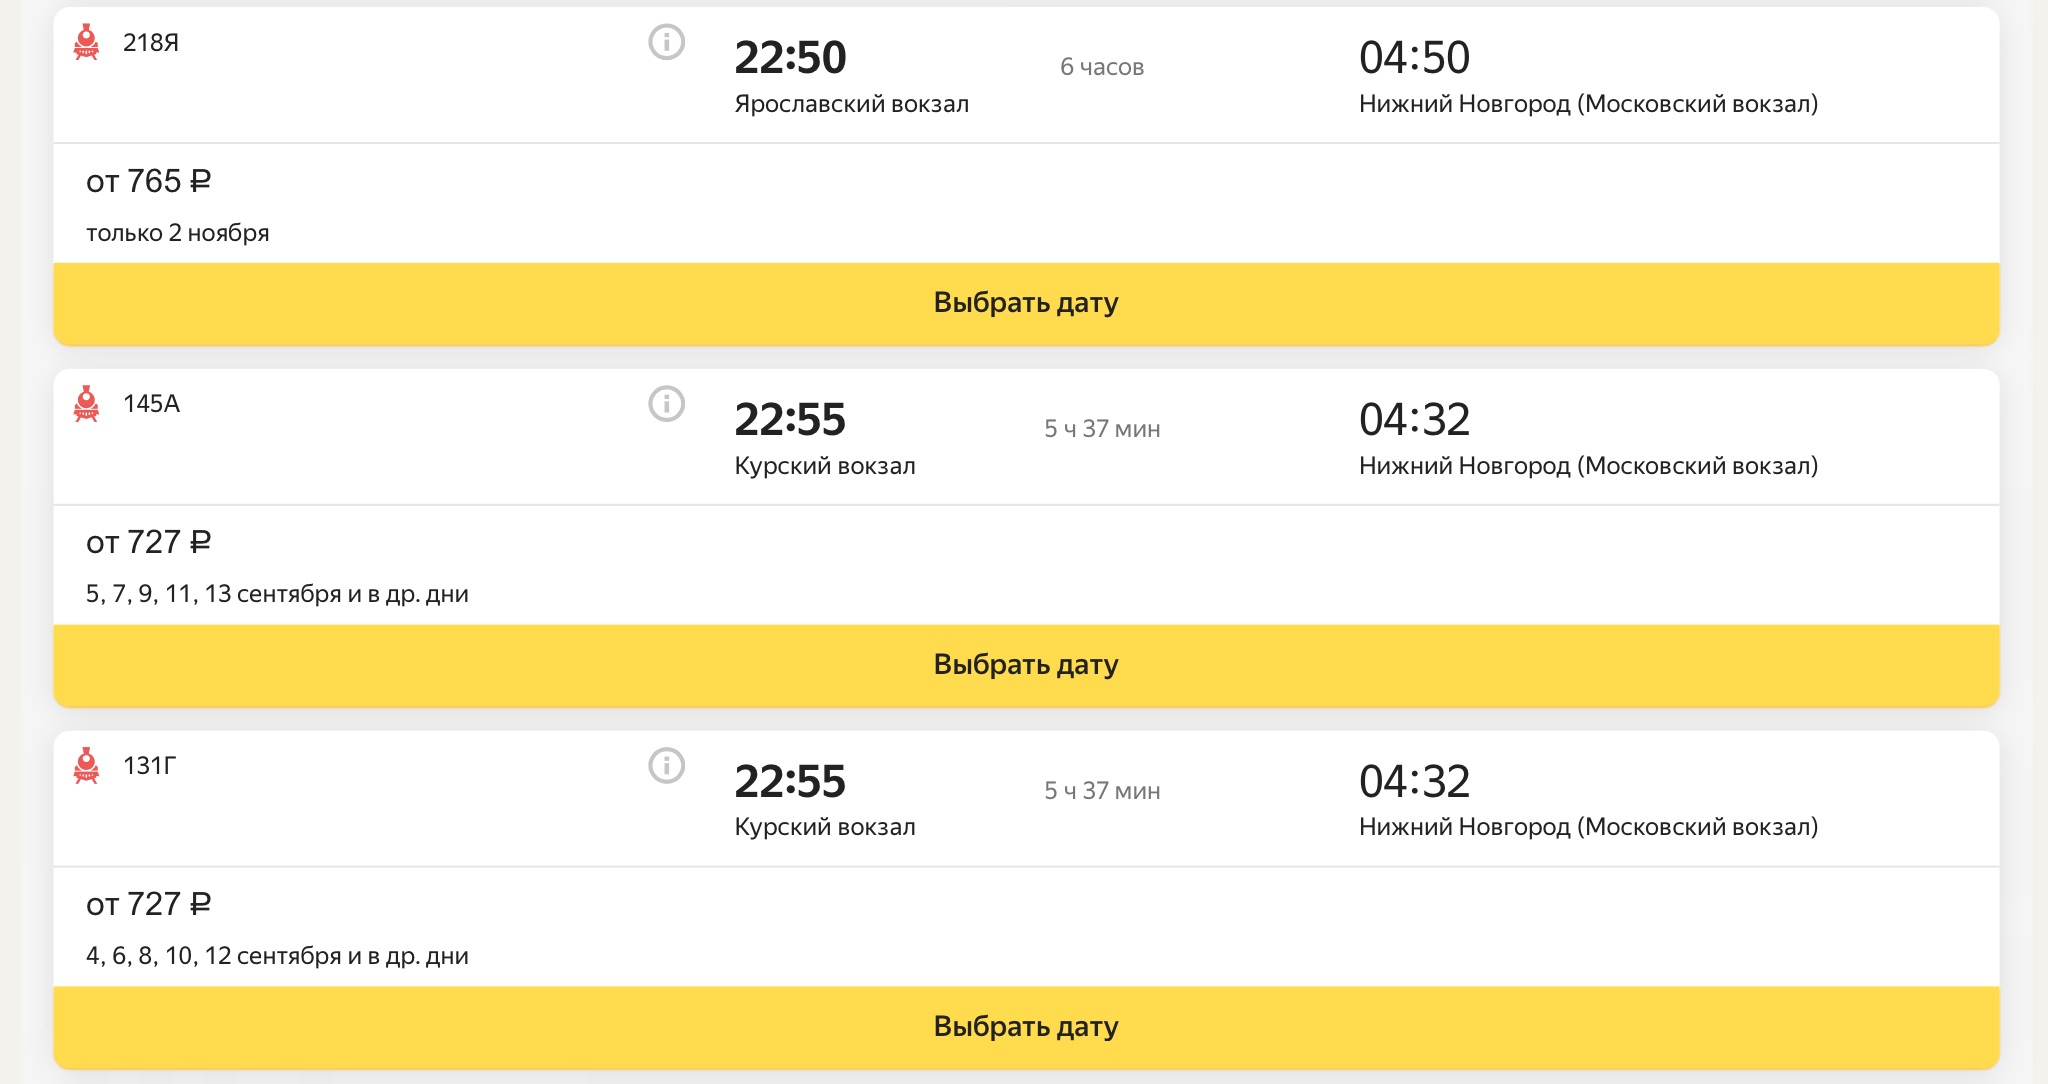This screenshot has height=1084, width=2048.
Task: Click the red train icon beside 218Я
Action: pos(87,42)
